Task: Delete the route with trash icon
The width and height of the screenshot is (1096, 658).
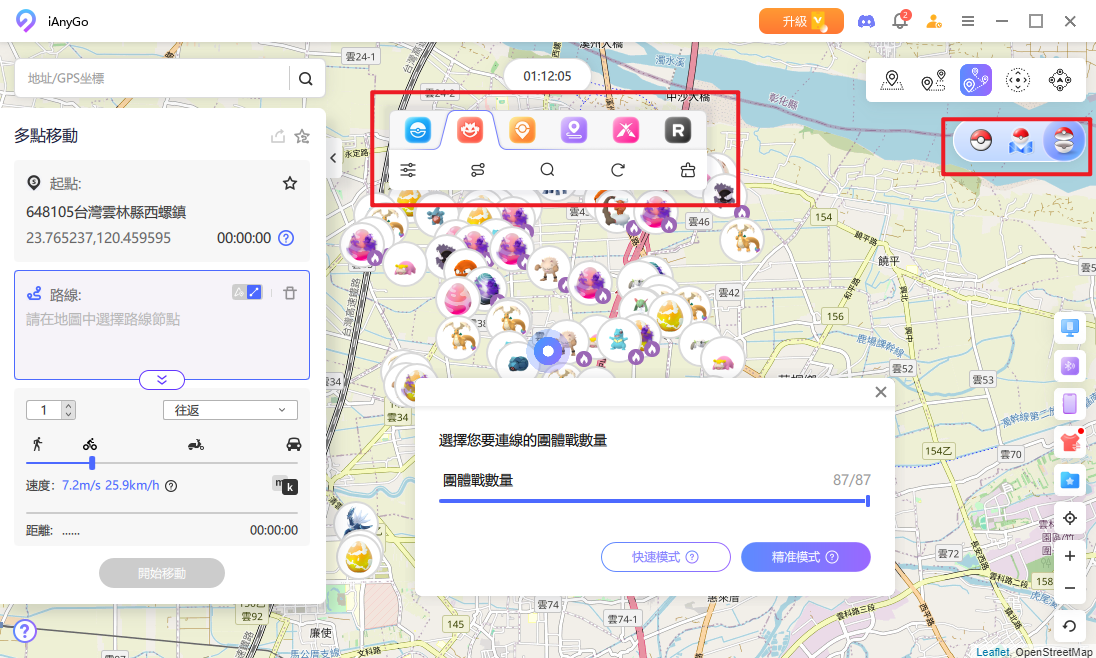Action: pyautogui.click(x=289, y=293)
